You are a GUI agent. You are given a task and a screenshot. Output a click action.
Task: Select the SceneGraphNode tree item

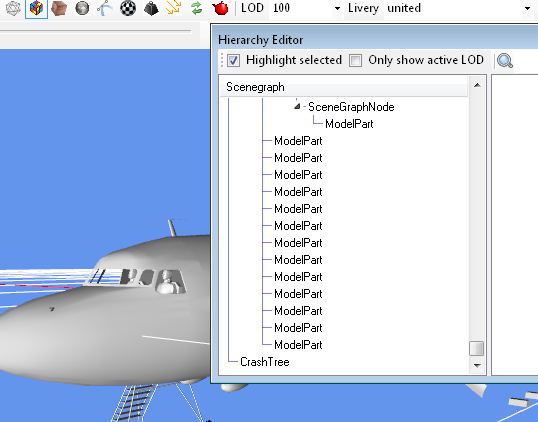(x=351, y=107)
